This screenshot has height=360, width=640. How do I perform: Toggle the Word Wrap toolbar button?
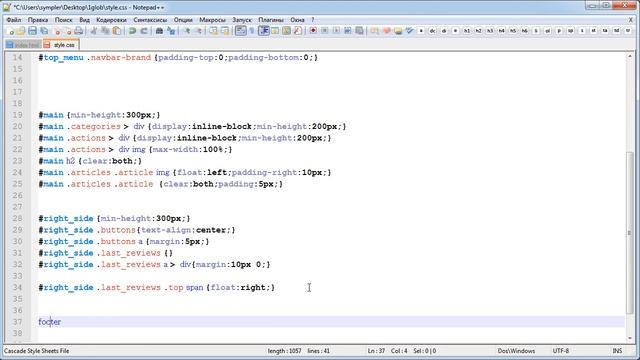pyautogui.click(x=241, y=31)
